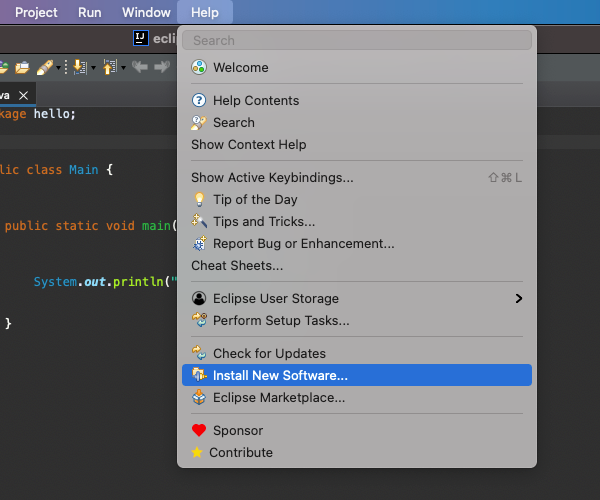Open Eclipse Marketplace
Screen dimensions: 600x500
tap(278, 398)
